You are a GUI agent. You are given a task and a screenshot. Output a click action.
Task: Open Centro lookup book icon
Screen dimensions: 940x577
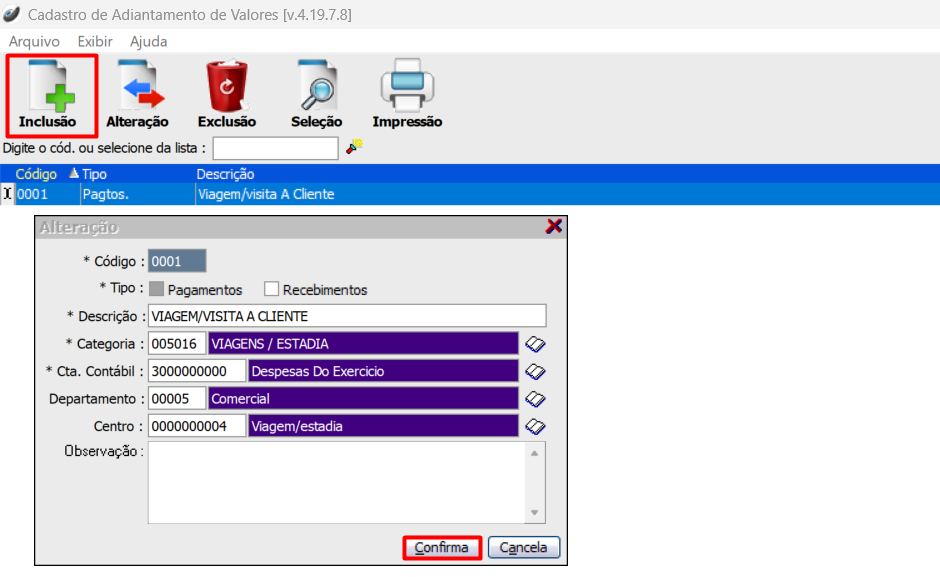[x=536, y=426]
